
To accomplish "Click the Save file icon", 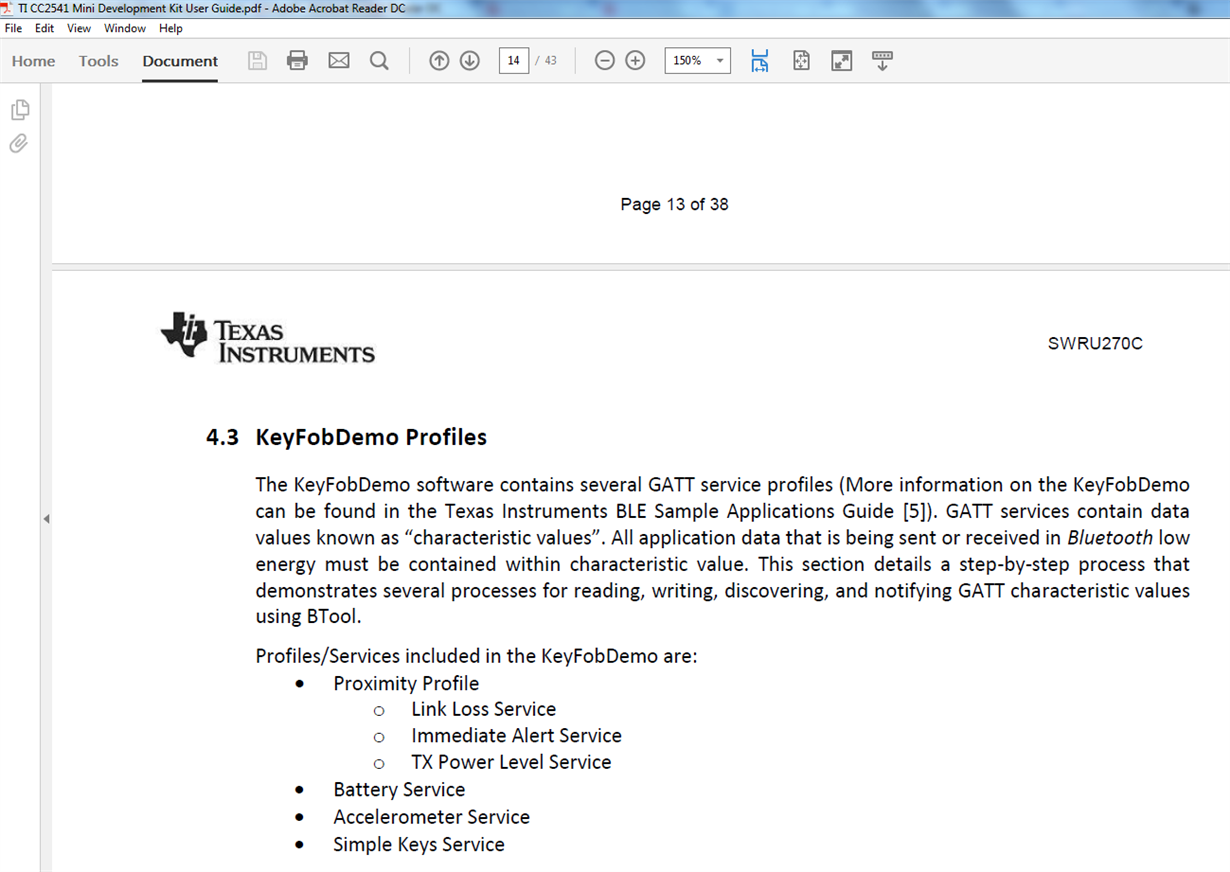I will pyautogui.click(x=257, y=61).
